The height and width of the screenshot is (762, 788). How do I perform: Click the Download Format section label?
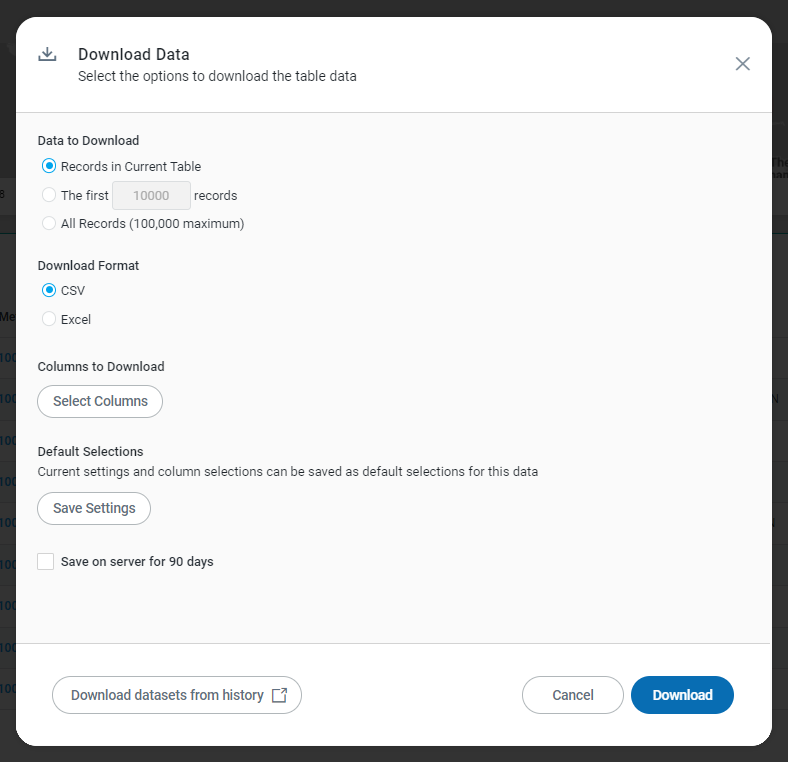tap(88, 266)
